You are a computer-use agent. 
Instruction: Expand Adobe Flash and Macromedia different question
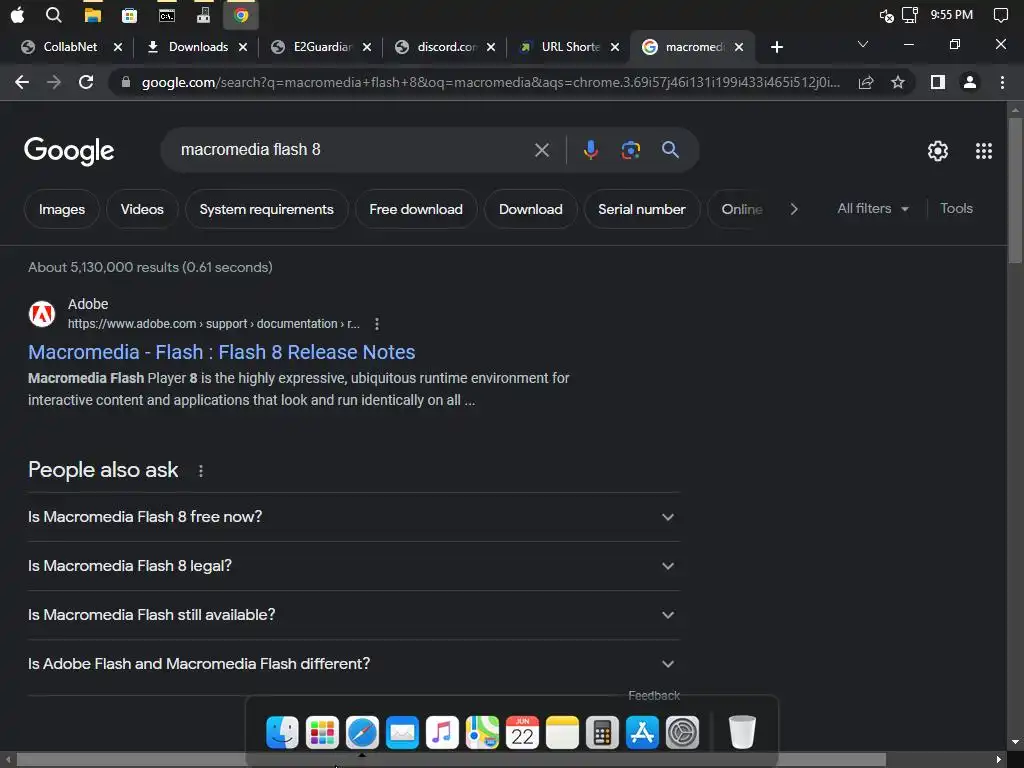click(x=353, y=664)
